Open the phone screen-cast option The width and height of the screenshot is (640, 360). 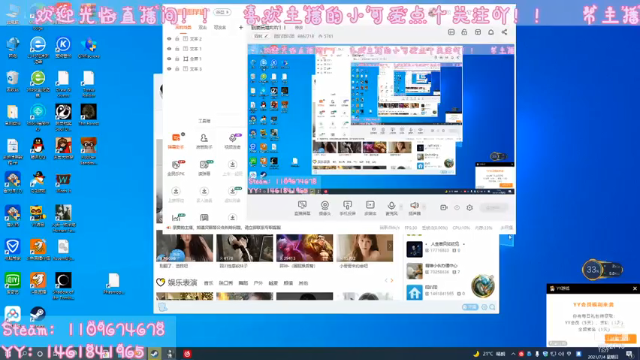pos(347,208)
